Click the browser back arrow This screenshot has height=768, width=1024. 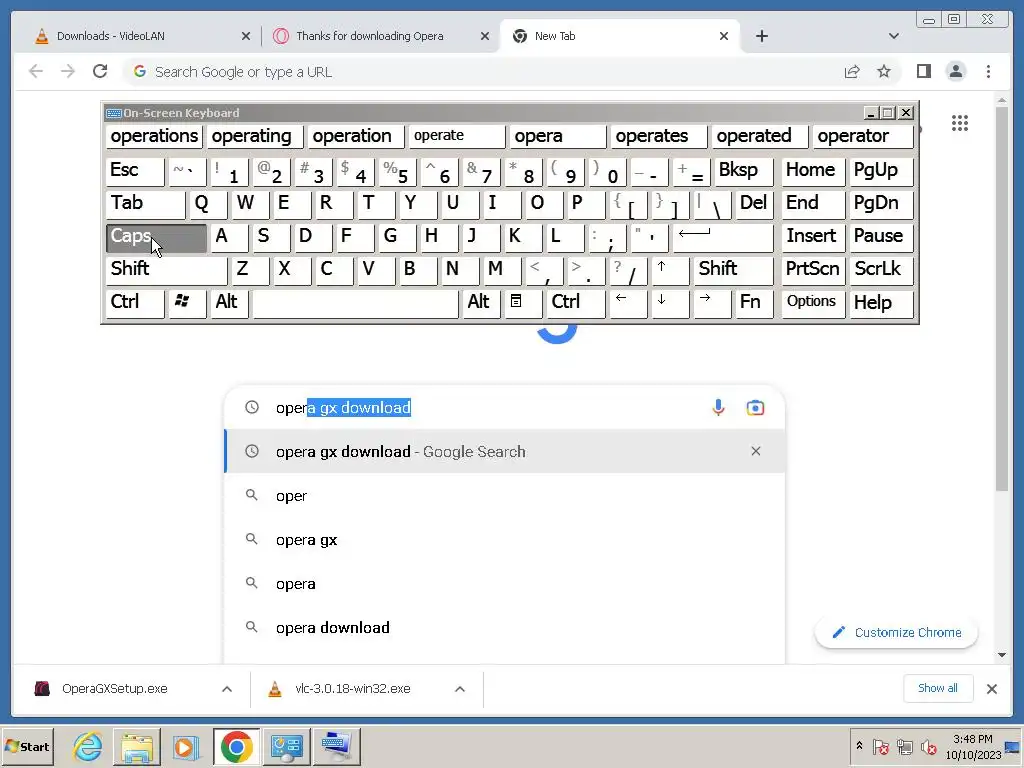[x=36, y=71]
